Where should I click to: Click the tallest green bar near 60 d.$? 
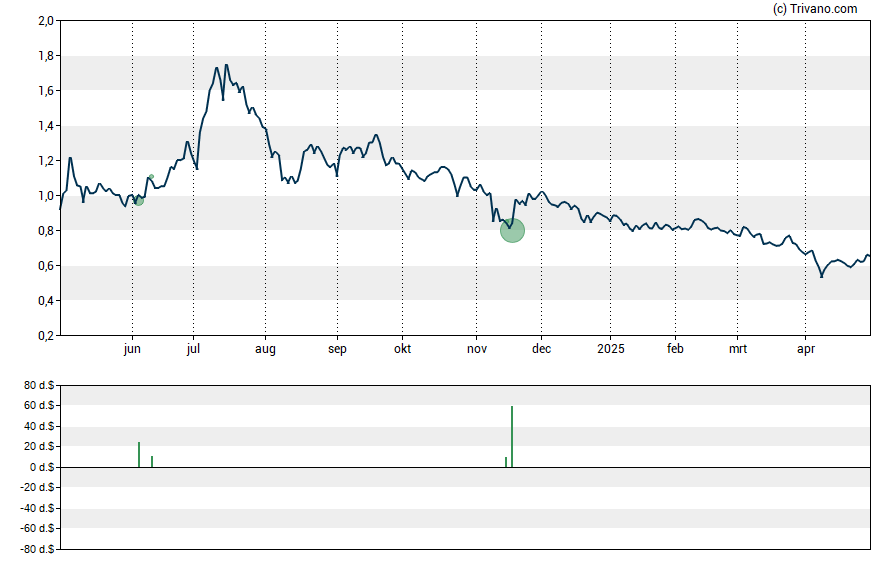pyautogui.click(x=512, y=436)
